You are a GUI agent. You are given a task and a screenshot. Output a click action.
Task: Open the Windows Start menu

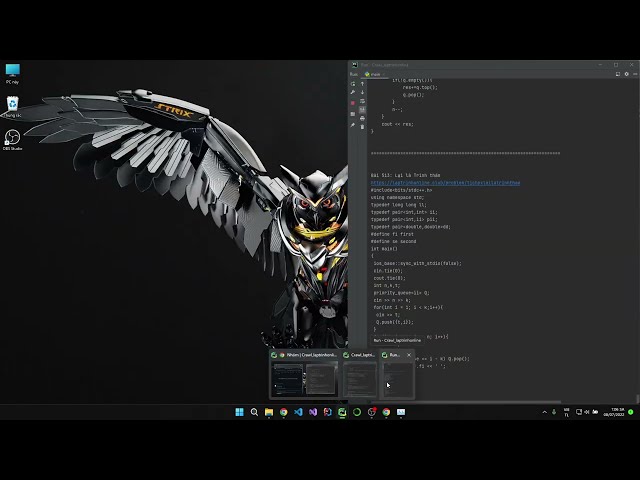pos(240,412)
